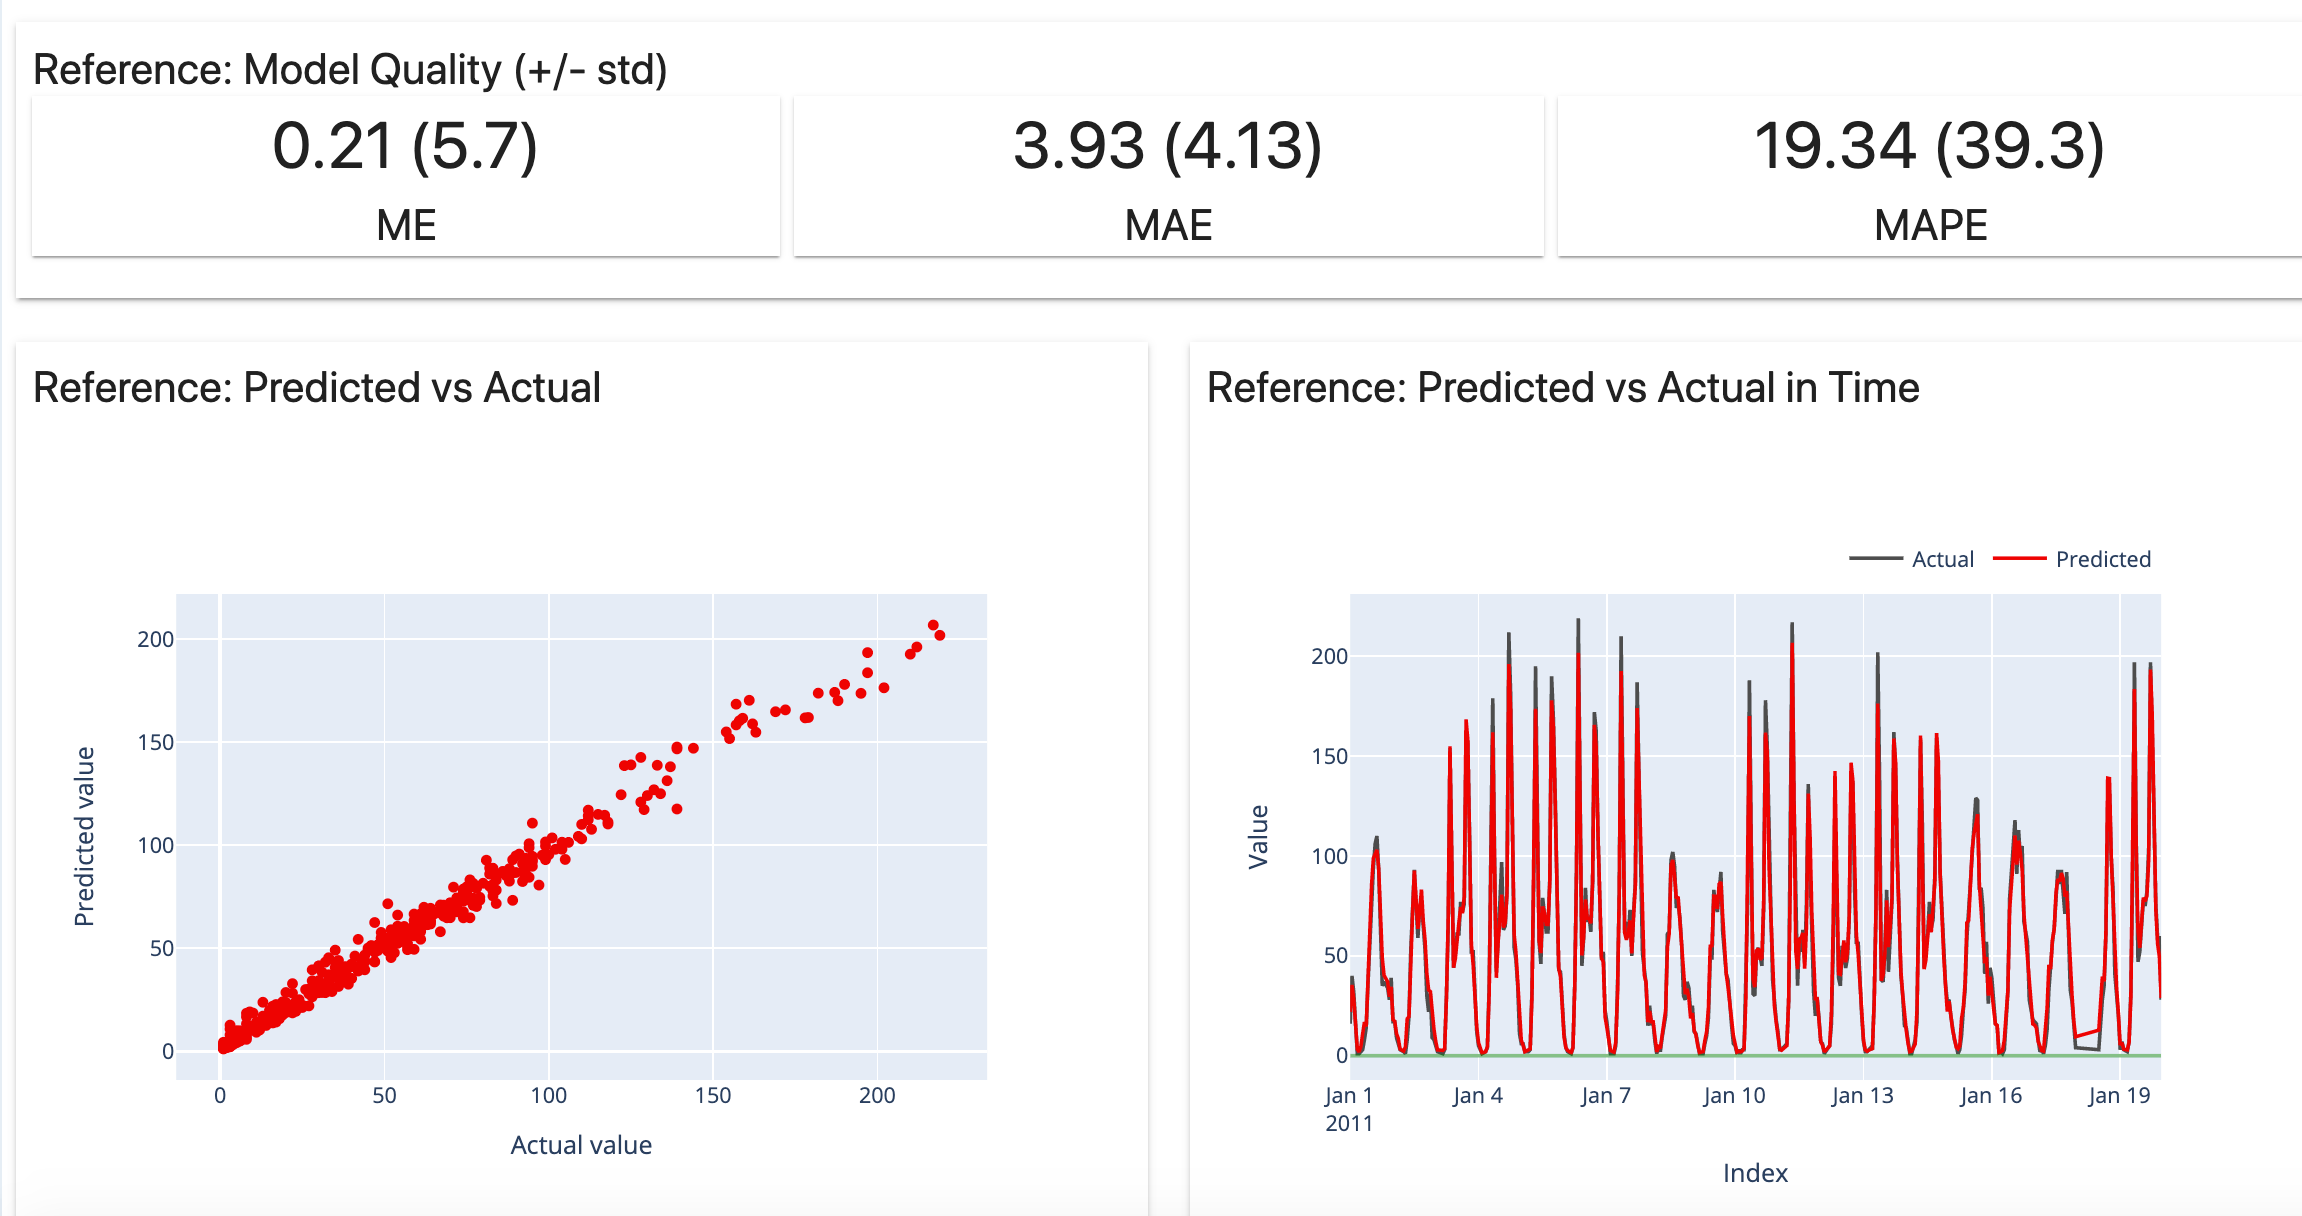
Task: Click the Jan 13 tick label
Action: (1862, 1096)
